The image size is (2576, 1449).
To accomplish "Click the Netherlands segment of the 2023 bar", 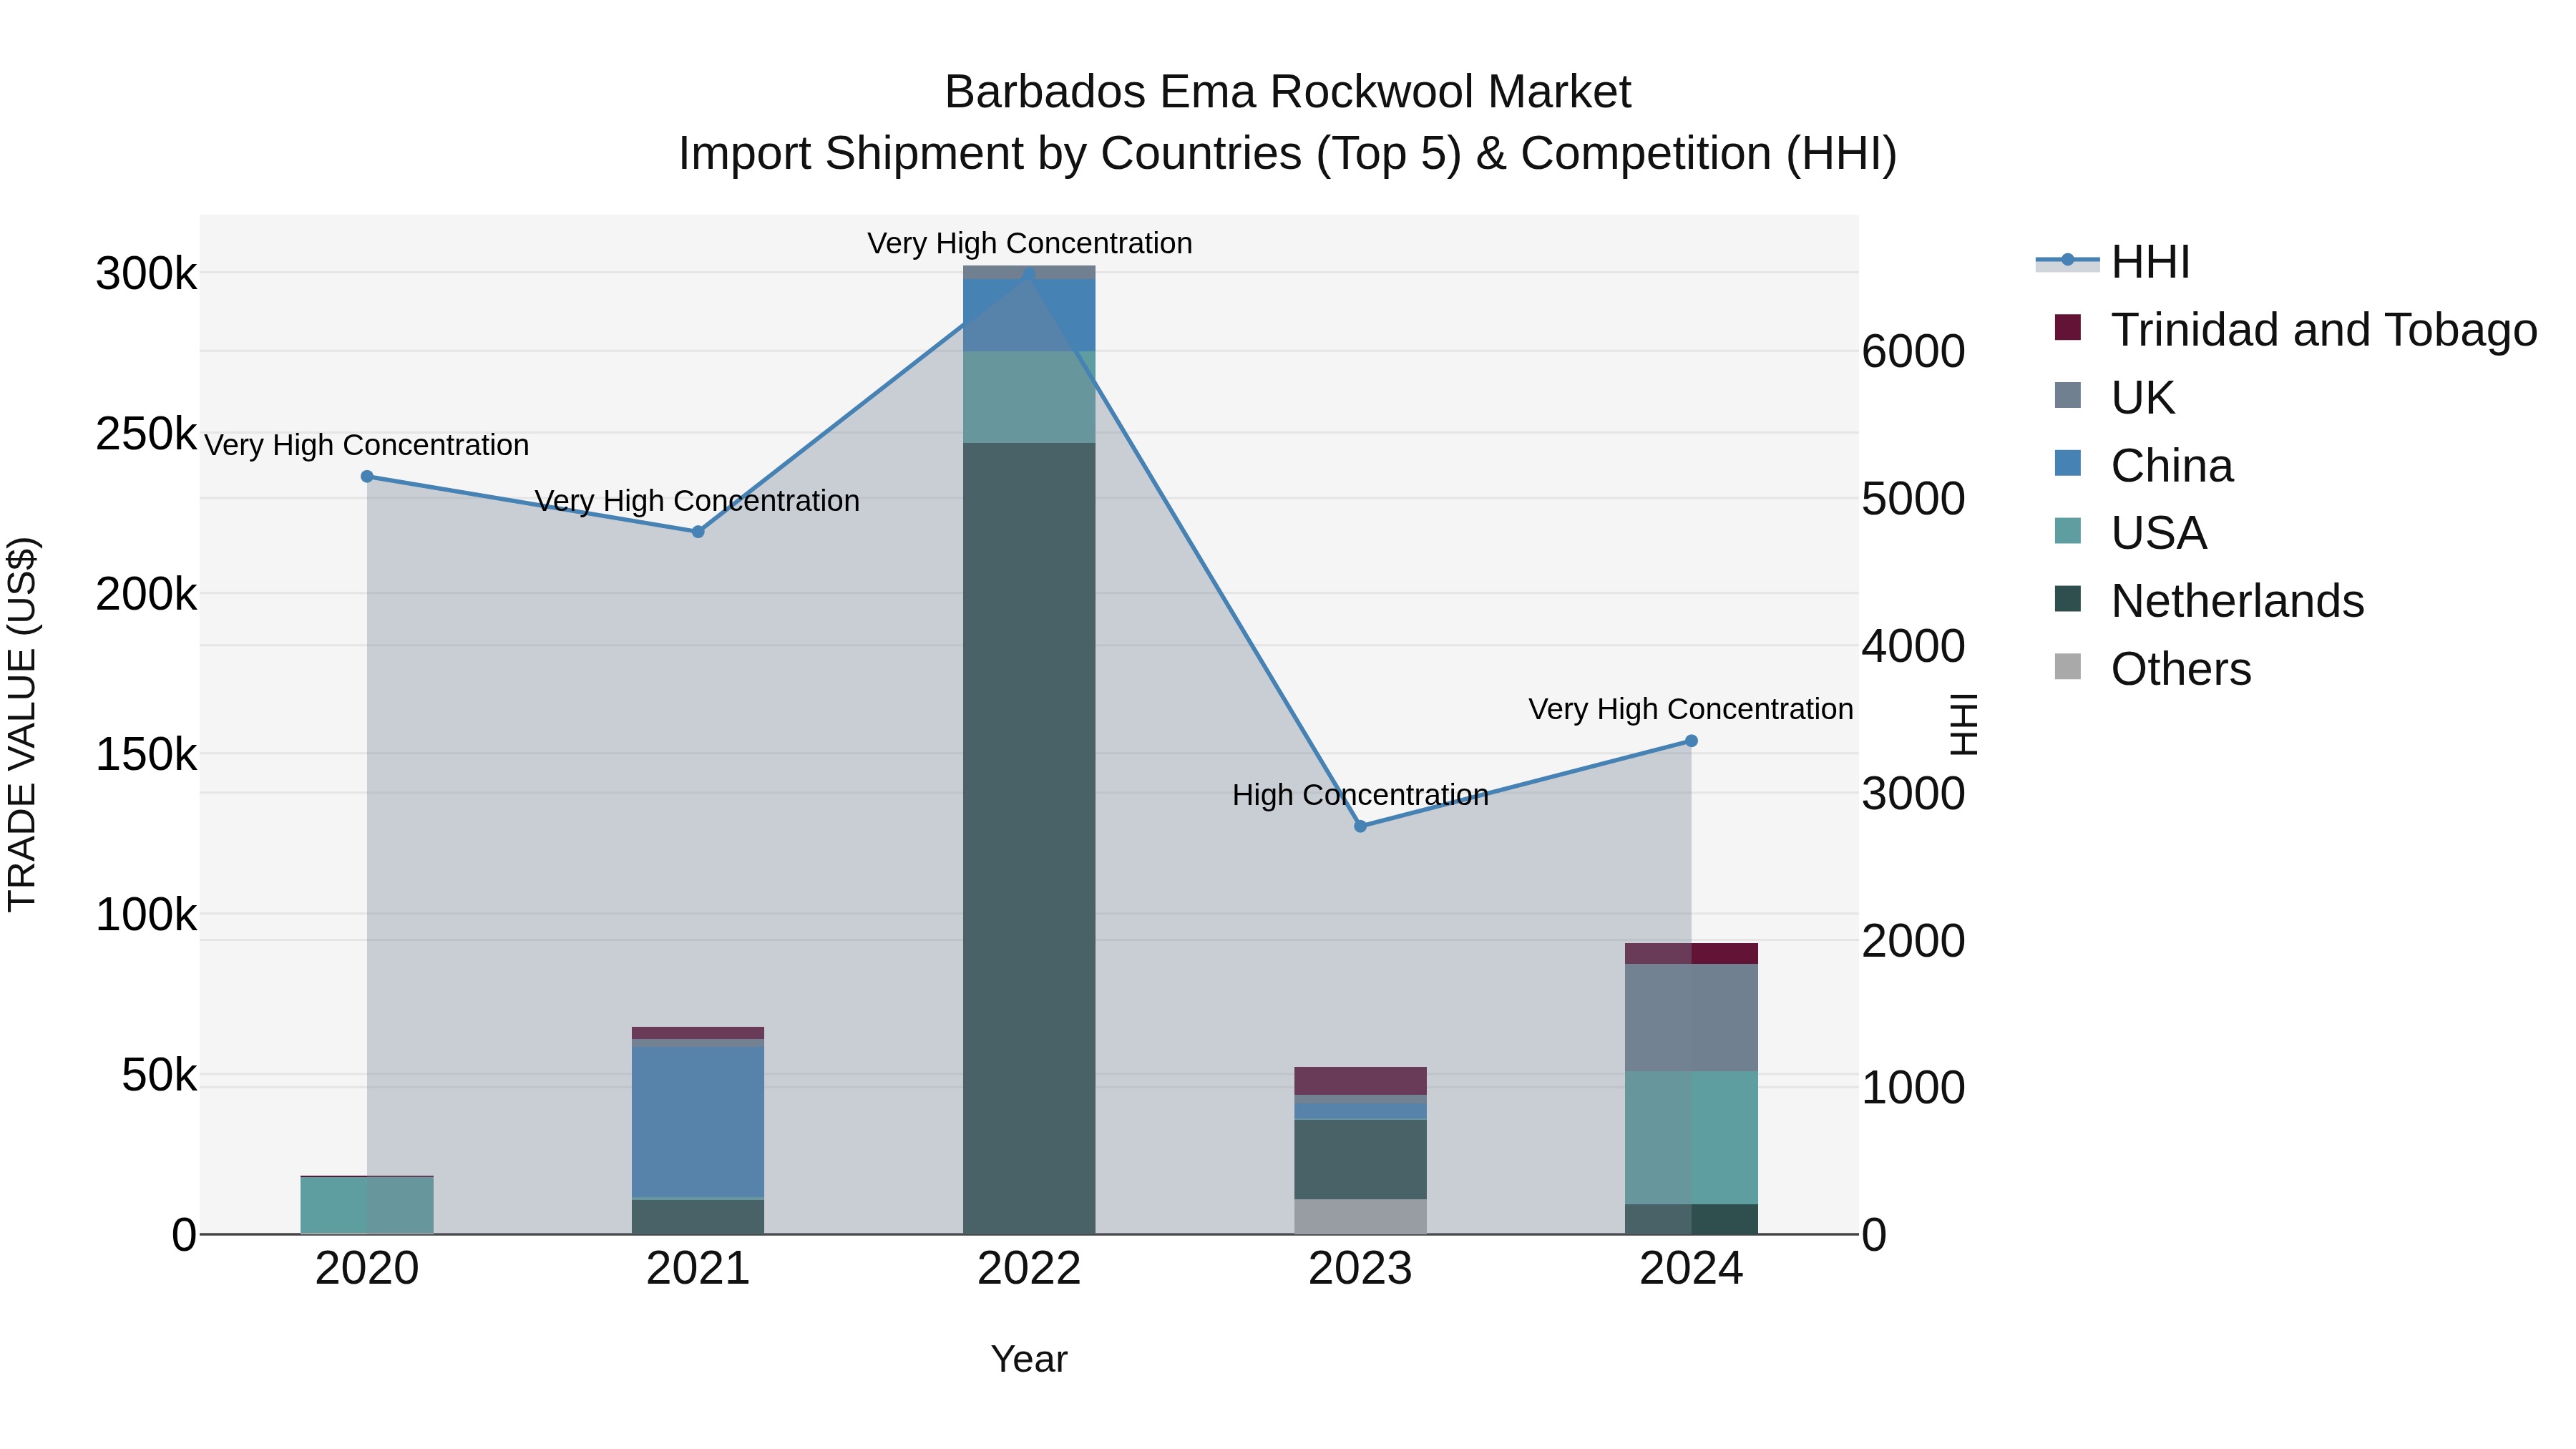I will click(x=1360, y=1160).
